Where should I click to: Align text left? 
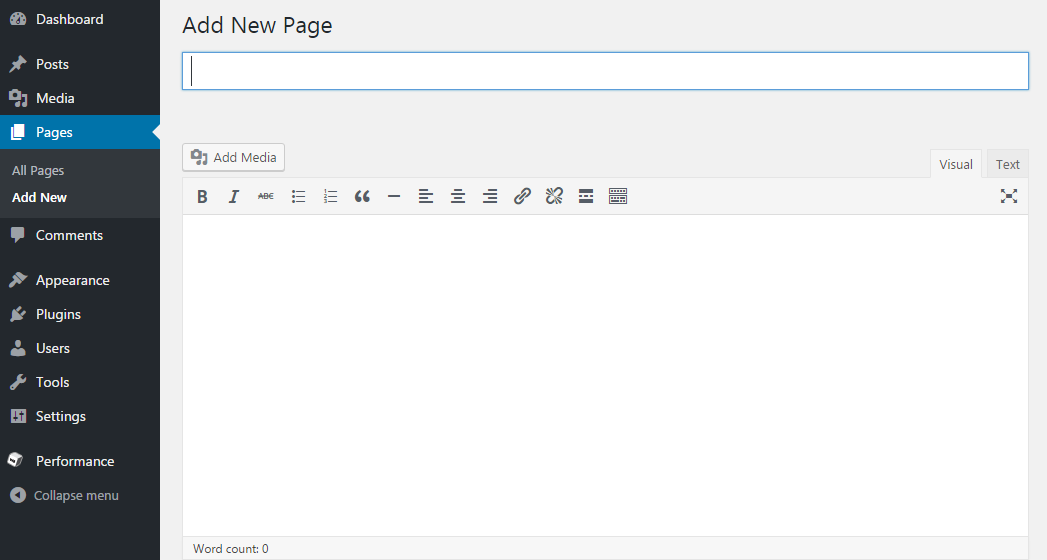pyautogui.click(x=426, y=196)
